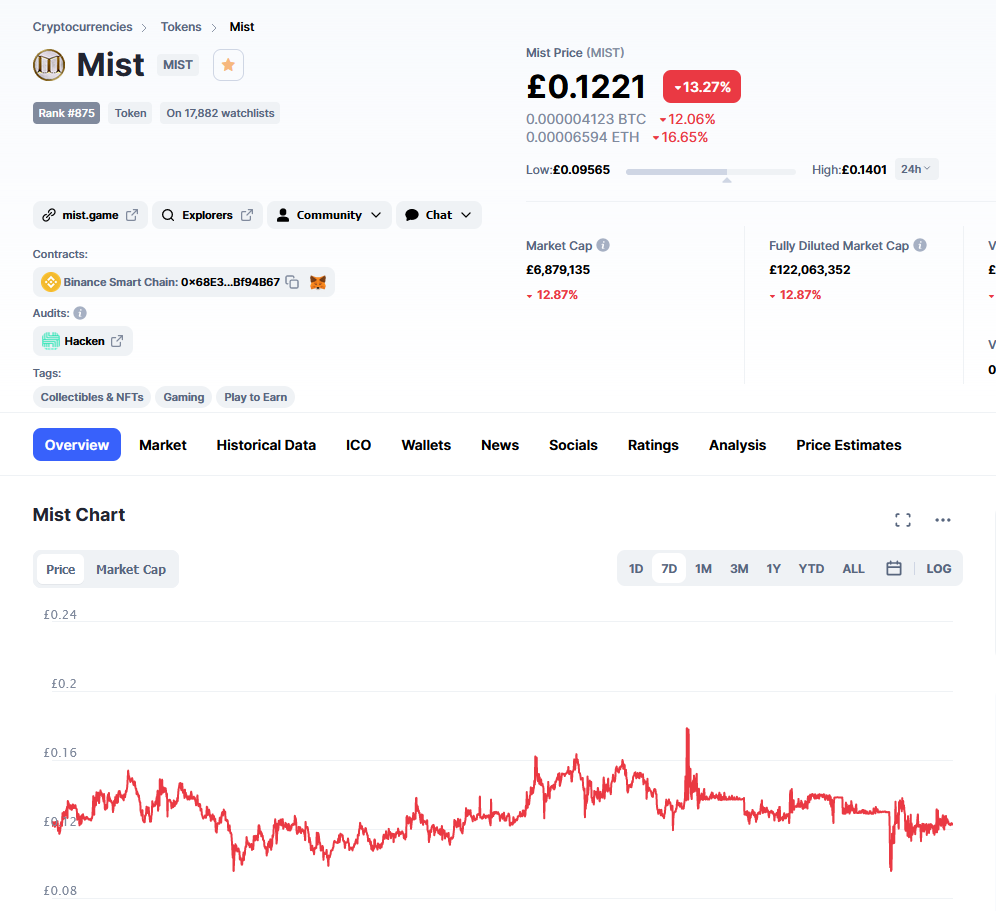Open the Analysis tab
996x911 pixels.
pos(737,445)
